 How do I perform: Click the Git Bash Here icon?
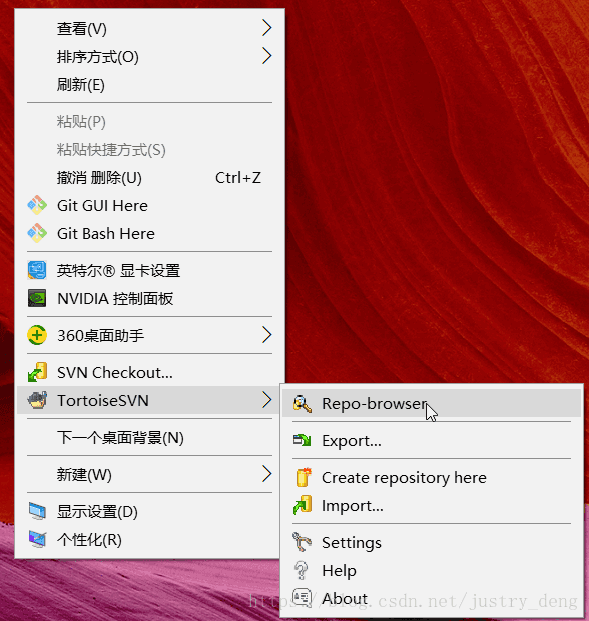(37, 233)
